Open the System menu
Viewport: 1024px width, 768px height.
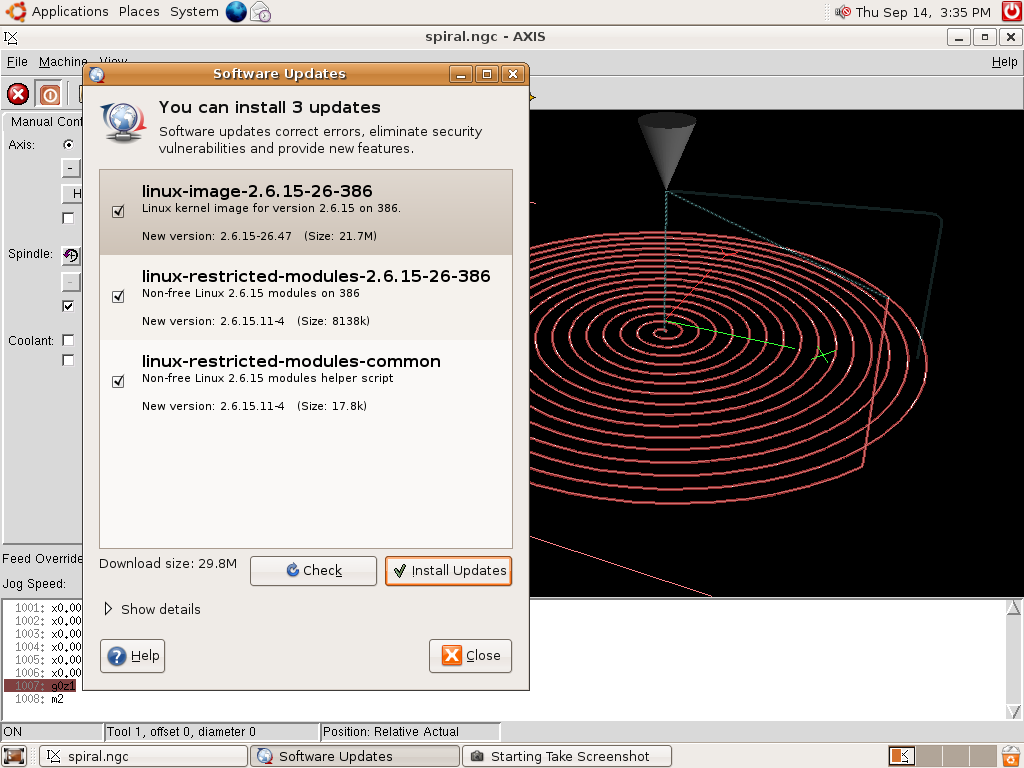[194, 12]
